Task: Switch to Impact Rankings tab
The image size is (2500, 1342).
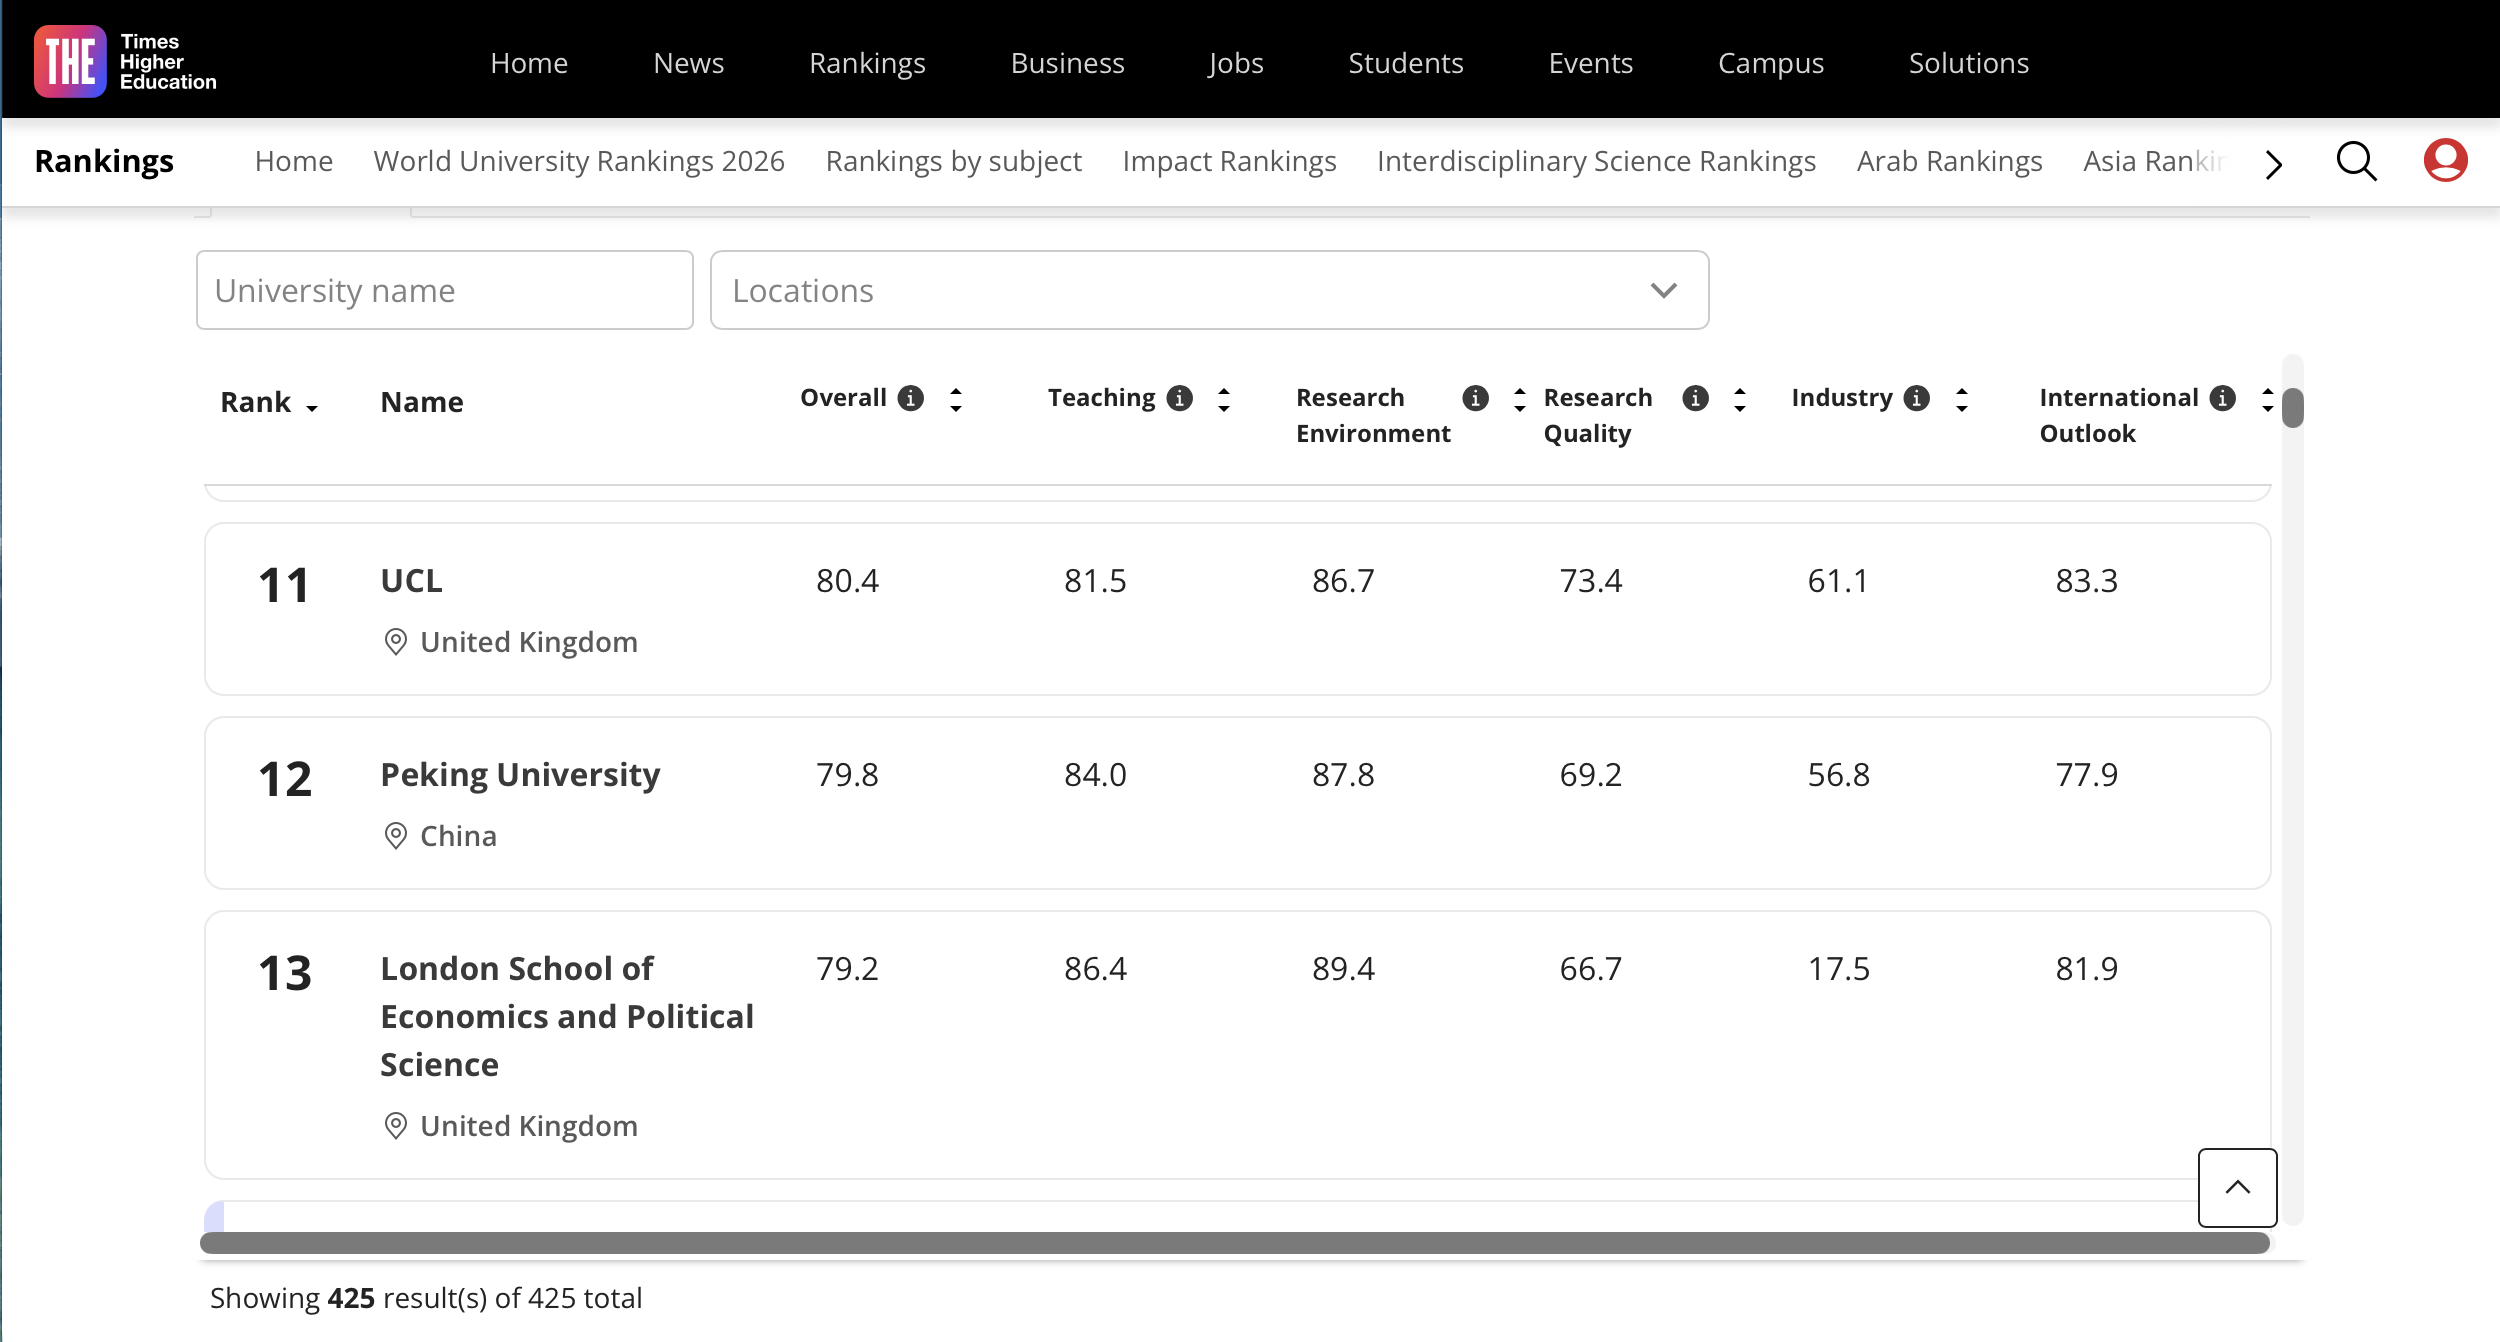Action: click(x=1229, y=161)
